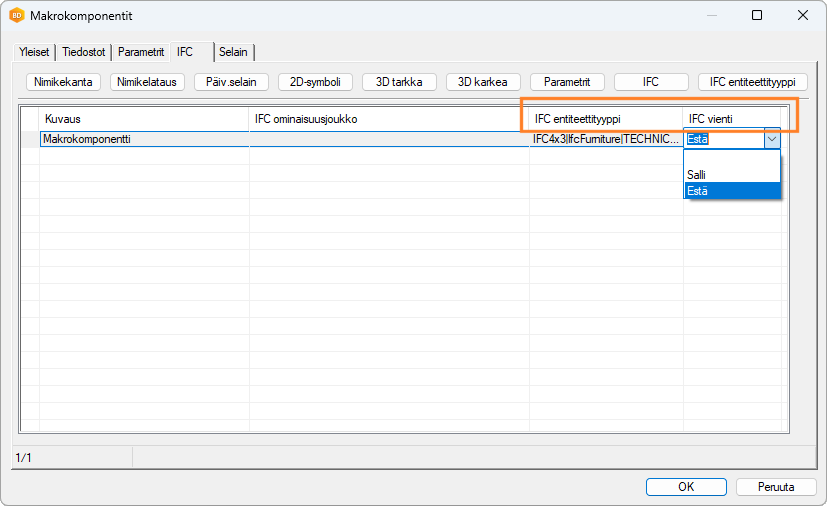
Task: Click the IFC toolbar button
Action: click(651, 82)
